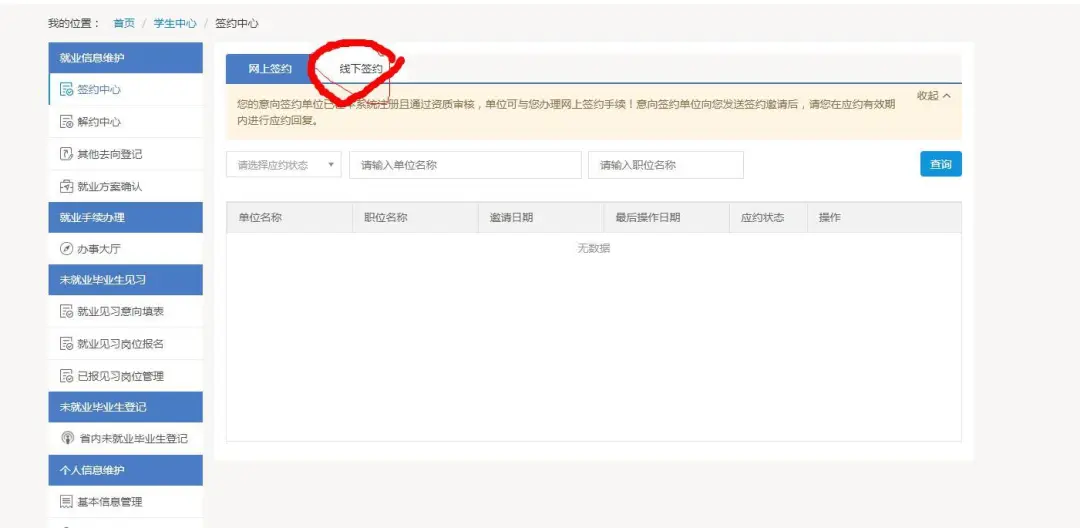Image resolution: width=1080 pixels, height=528 pixels.
Task: Collapse the notice with 收起
Action: tap(933, 96)
